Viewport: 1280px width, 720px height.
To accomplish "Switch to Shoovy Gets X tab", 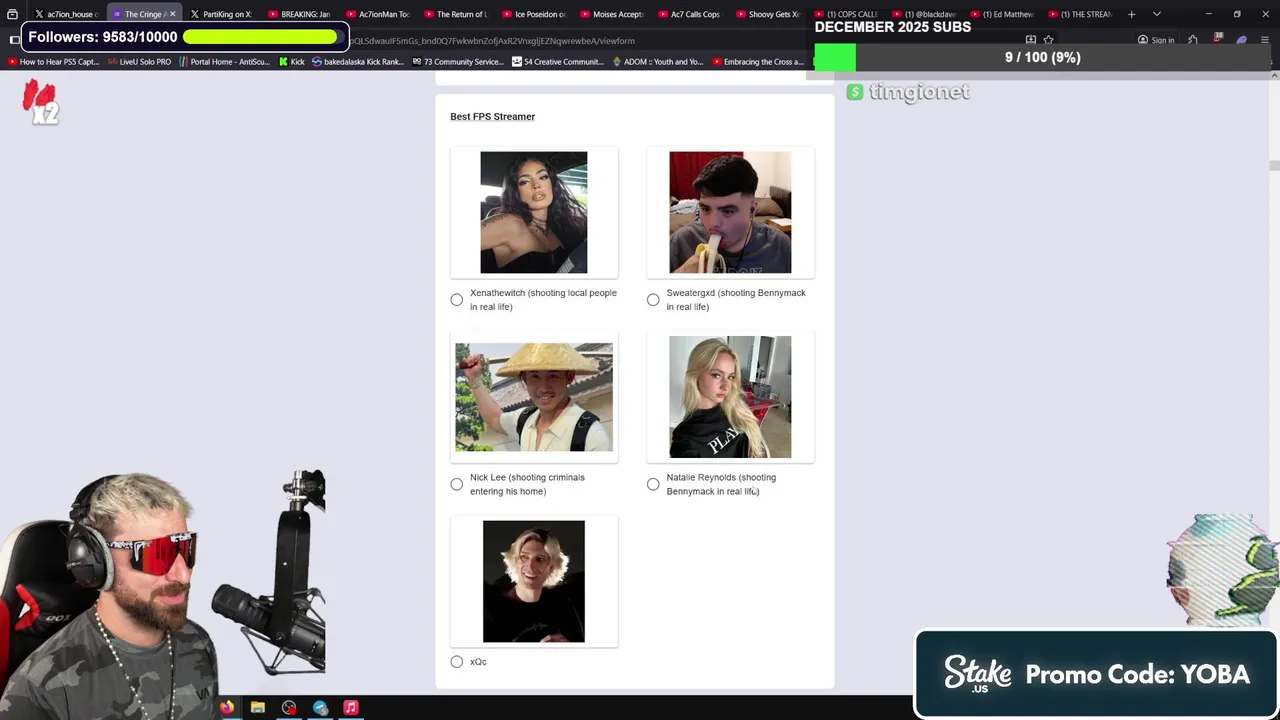I will (768, 14).
